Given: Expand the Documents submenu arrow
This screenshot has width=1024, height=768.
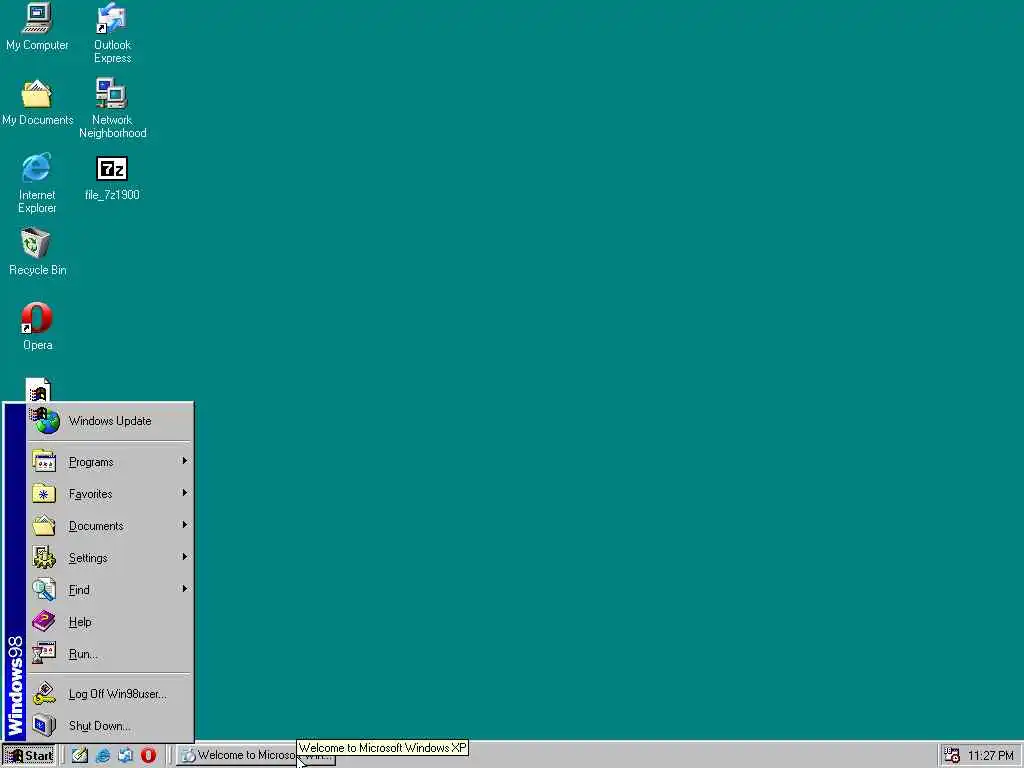Looking at the screenshot, I should tap(185, 525).
